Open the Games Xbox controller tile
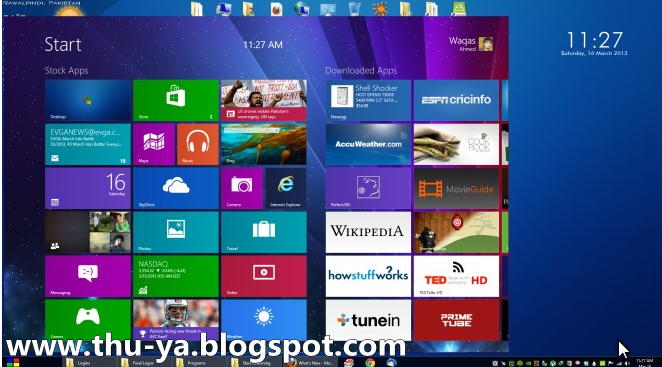 point(88,320)
